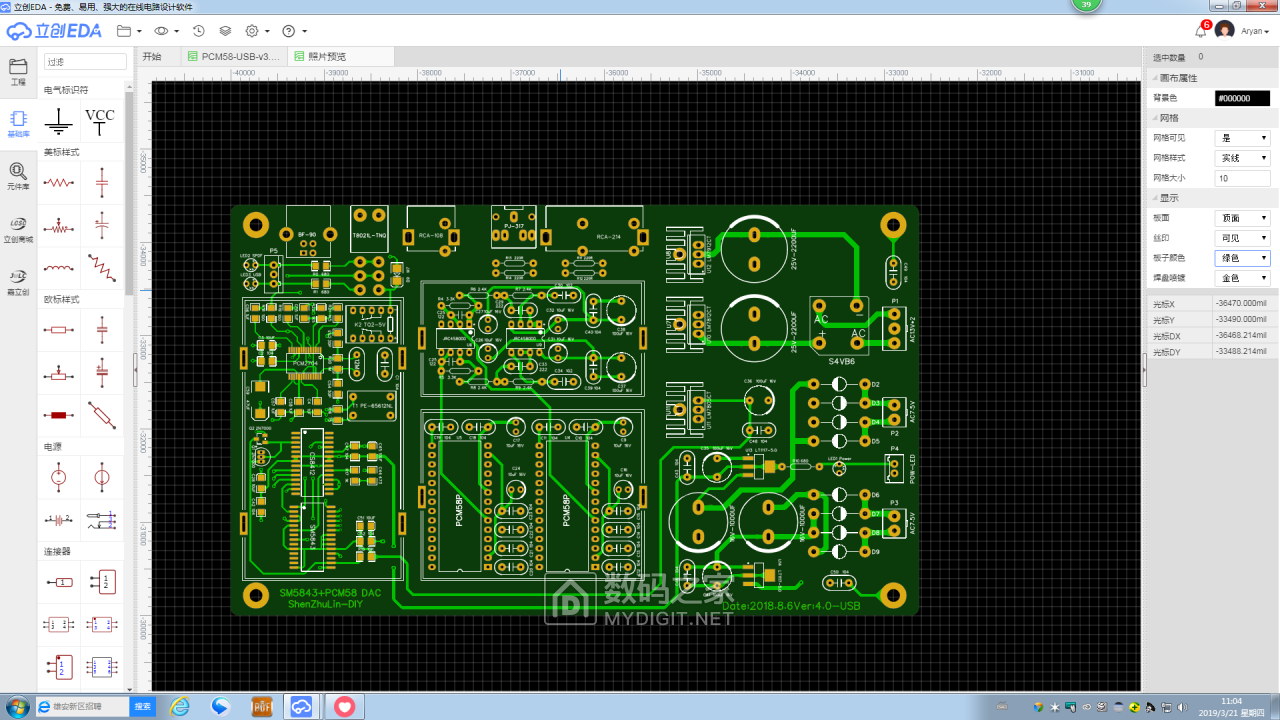The height and width of the screenshot is (720, 1280).
Task: Click the 光标Y value -33490.000mil
Action: [1239, 320]
